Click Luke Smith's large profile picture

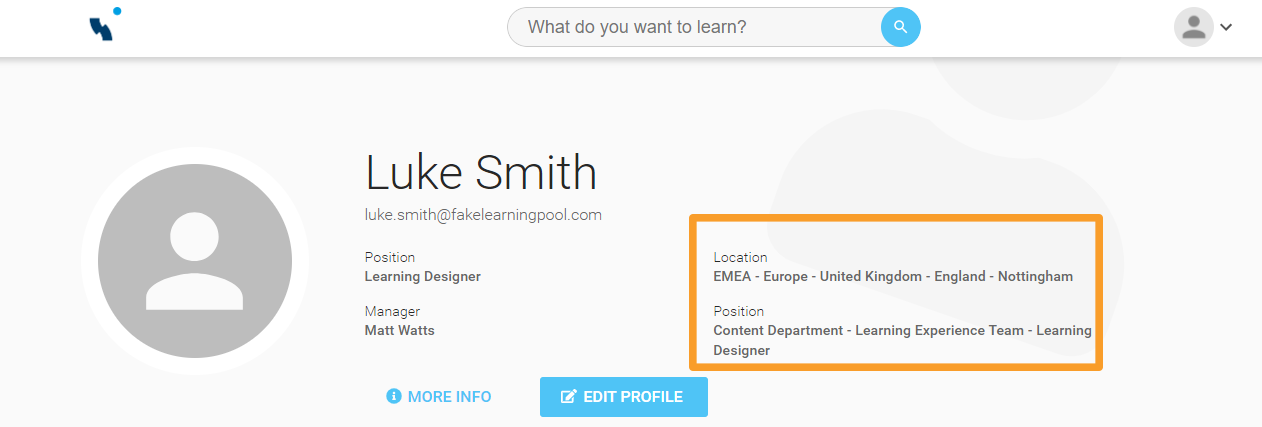point(195,263)
